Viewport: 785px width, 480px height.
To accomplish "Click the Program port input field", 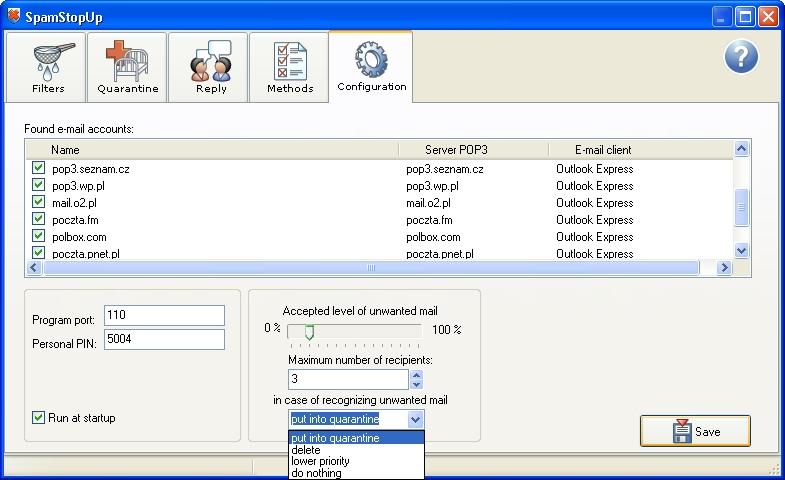I will (x=164, y=315).
